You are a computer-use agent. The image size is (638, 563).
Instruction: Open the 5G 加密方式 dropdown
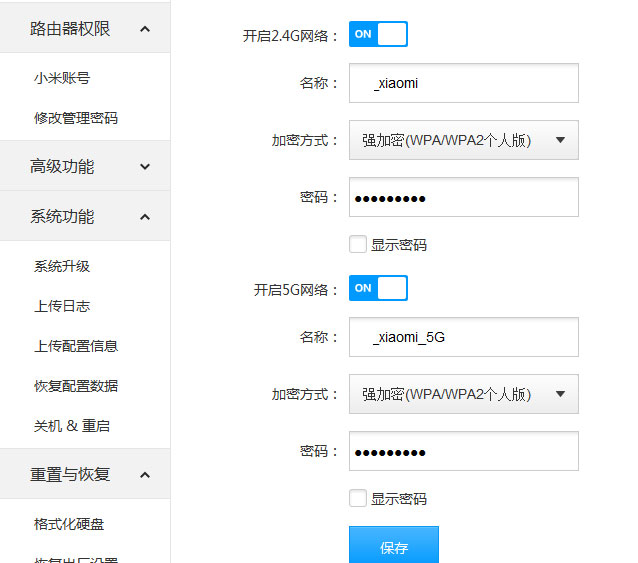(464, 394)
